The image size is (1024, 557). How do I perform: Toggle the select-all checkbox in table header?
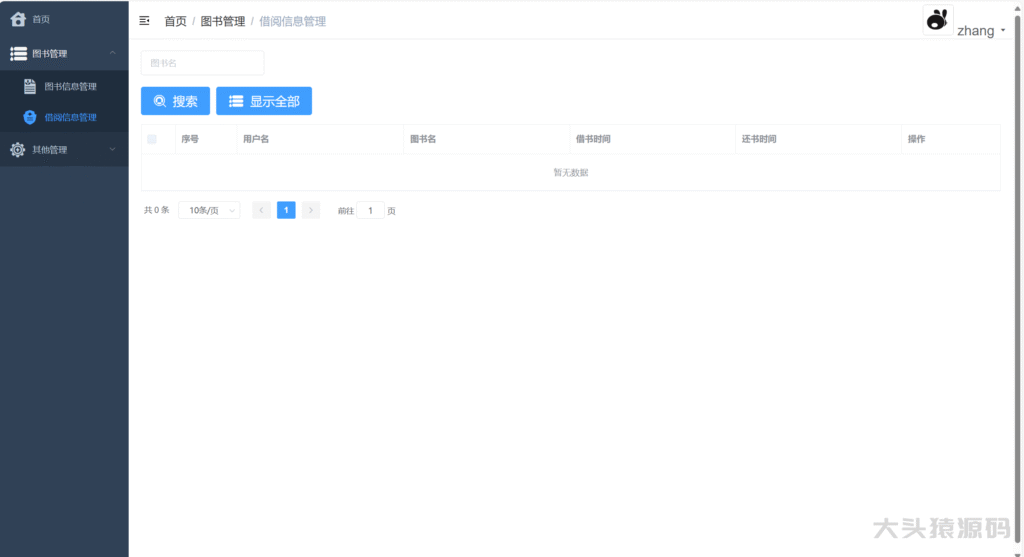tap(152, 139)
